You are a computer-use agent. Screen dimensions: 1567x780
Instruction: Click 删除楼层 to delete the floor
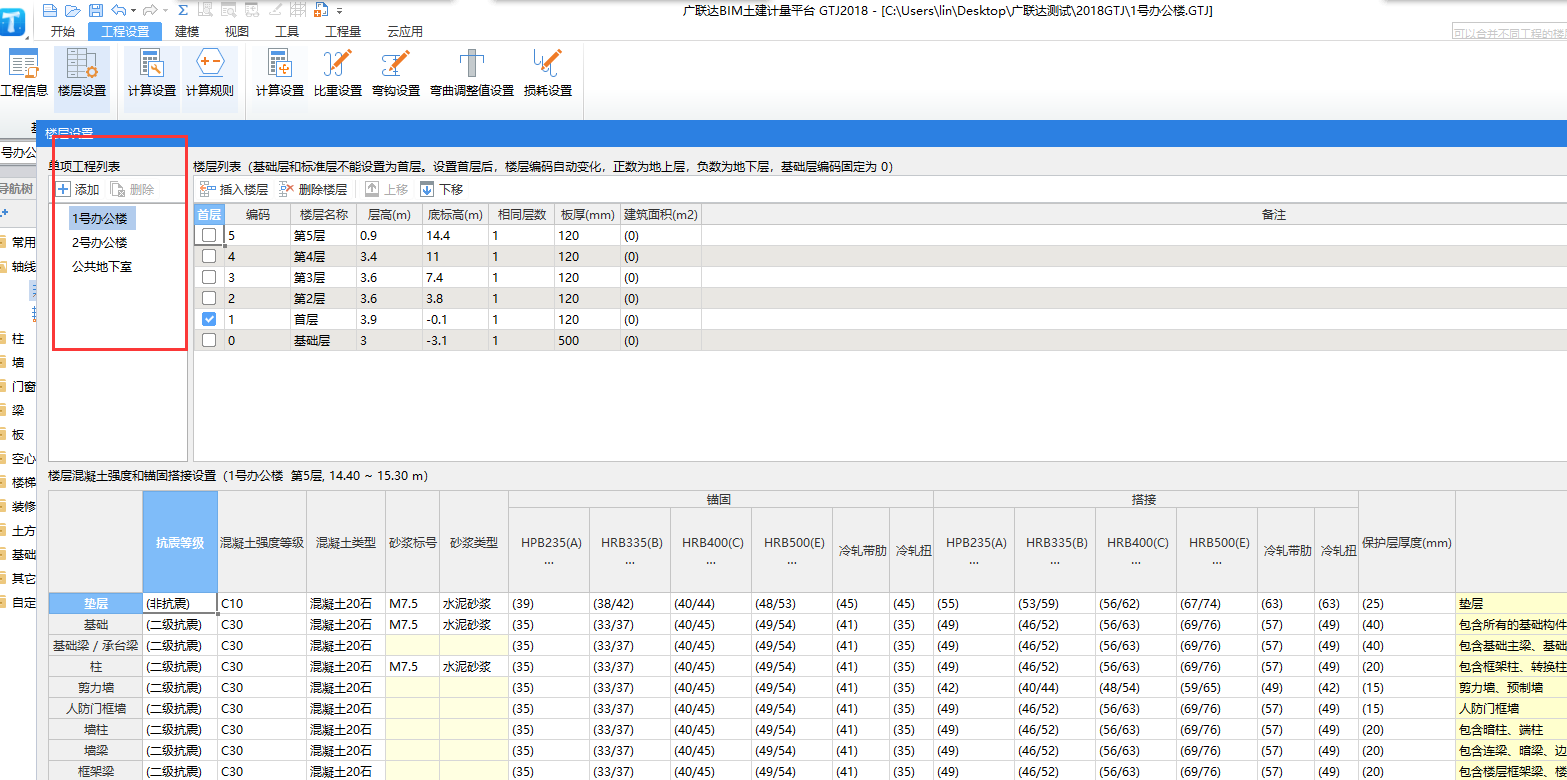point(313,189)
